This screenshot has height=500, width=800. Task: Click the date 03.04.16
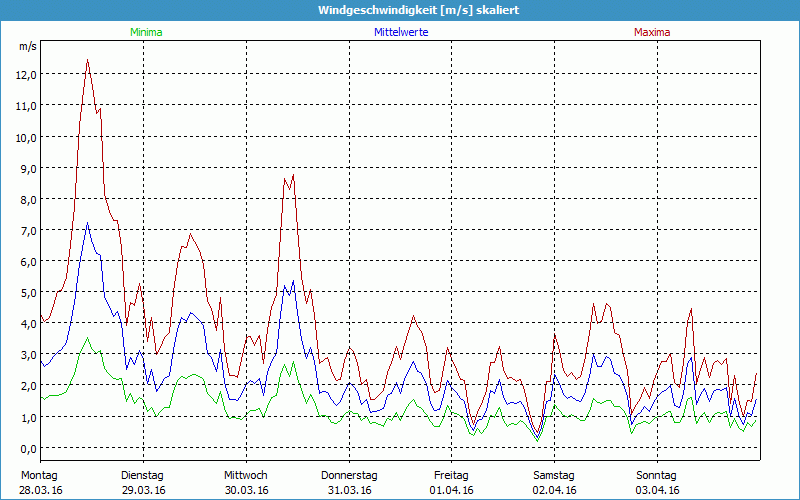tap(657, 491)
